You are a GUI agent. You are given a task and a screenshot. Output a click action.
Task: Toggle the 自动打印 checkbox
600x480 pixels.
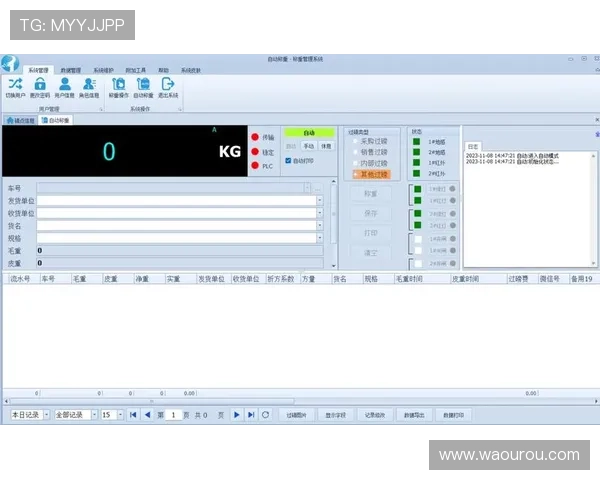coord(289,160)
